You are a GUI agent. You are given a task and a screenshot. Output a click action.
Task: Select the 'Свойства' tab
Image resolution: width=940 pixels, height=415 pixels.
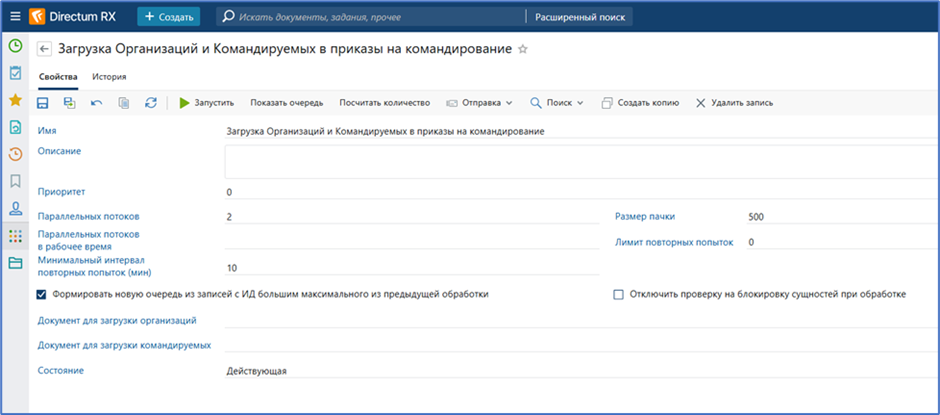(x=58, y=76)
